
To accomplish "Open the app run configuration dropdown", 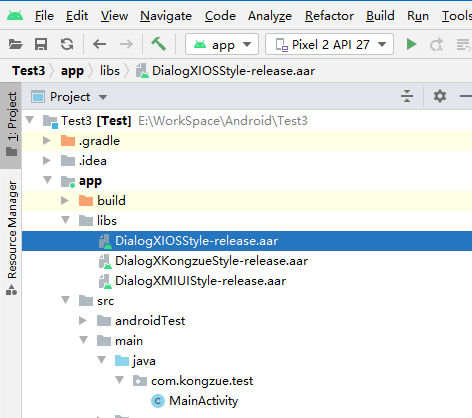I will pos(222,44).
